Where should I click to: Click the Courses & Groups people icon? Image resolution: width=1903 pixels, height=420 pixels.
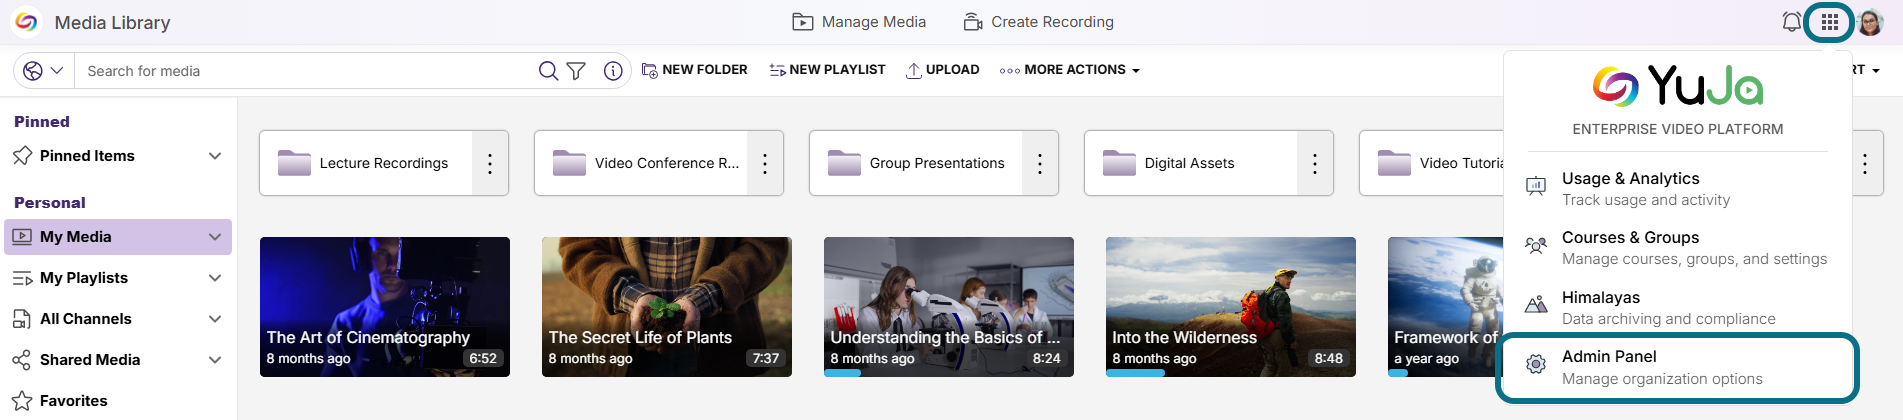(1536, 245)
